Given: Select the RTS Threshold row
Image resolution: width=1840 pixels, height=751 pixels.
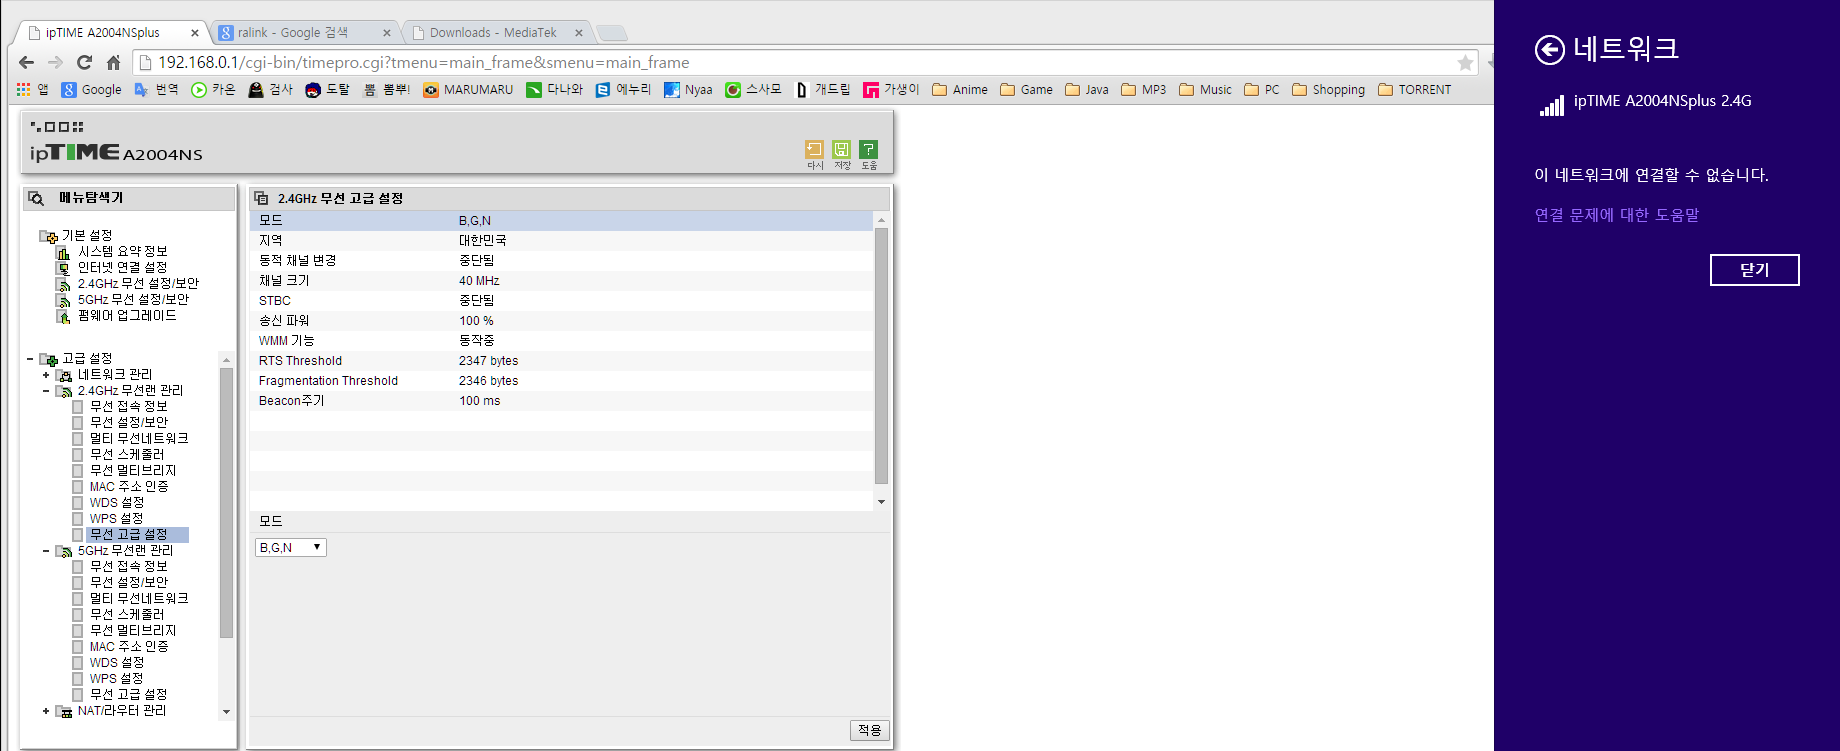Looking at the screenshot, I should (561, 361).
